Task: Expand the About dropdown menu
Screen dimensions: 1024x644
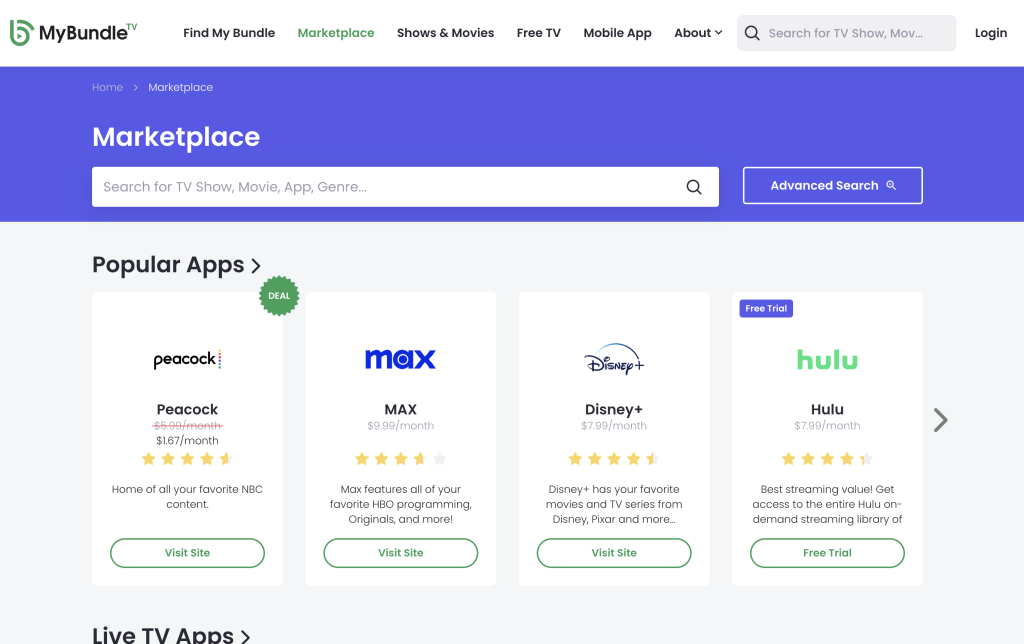Action: pyautogui.click(x=698, y=33)
